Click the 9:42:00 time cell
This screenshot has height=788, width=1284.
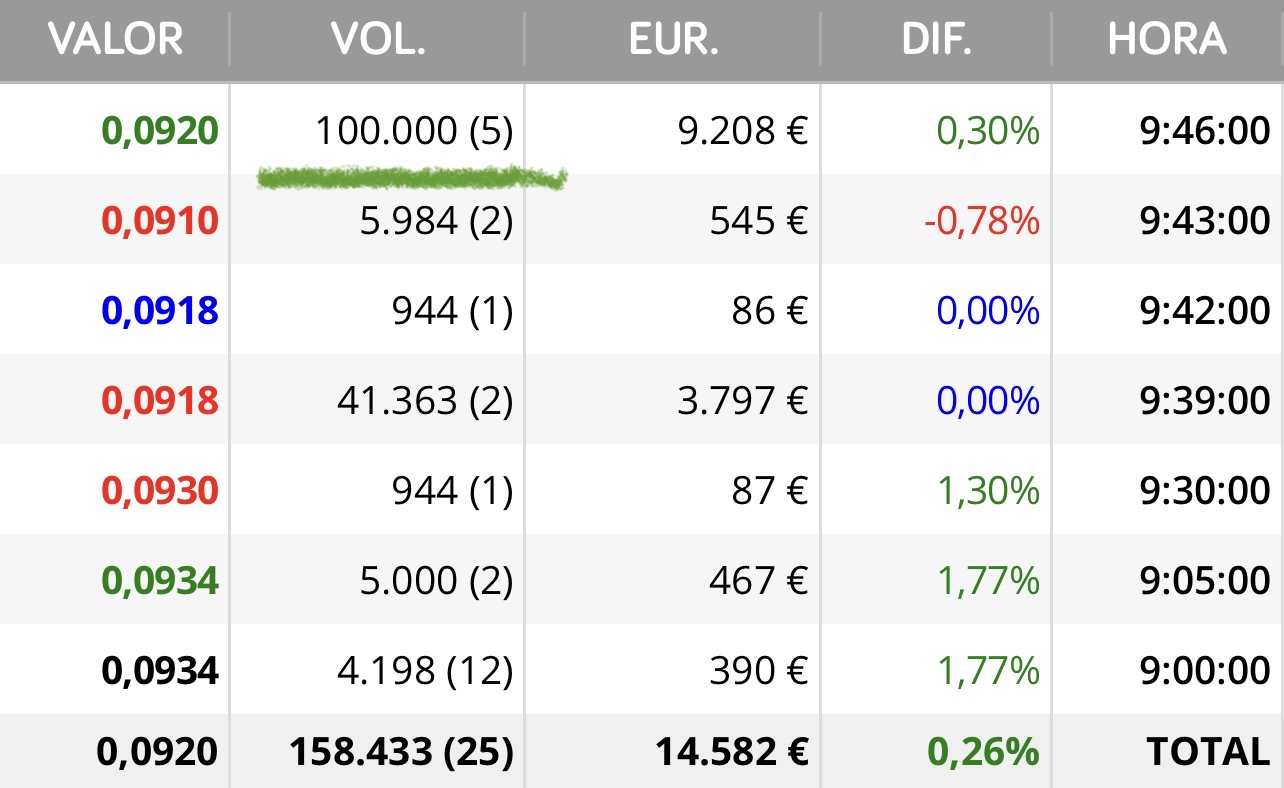coord(1205,311)
